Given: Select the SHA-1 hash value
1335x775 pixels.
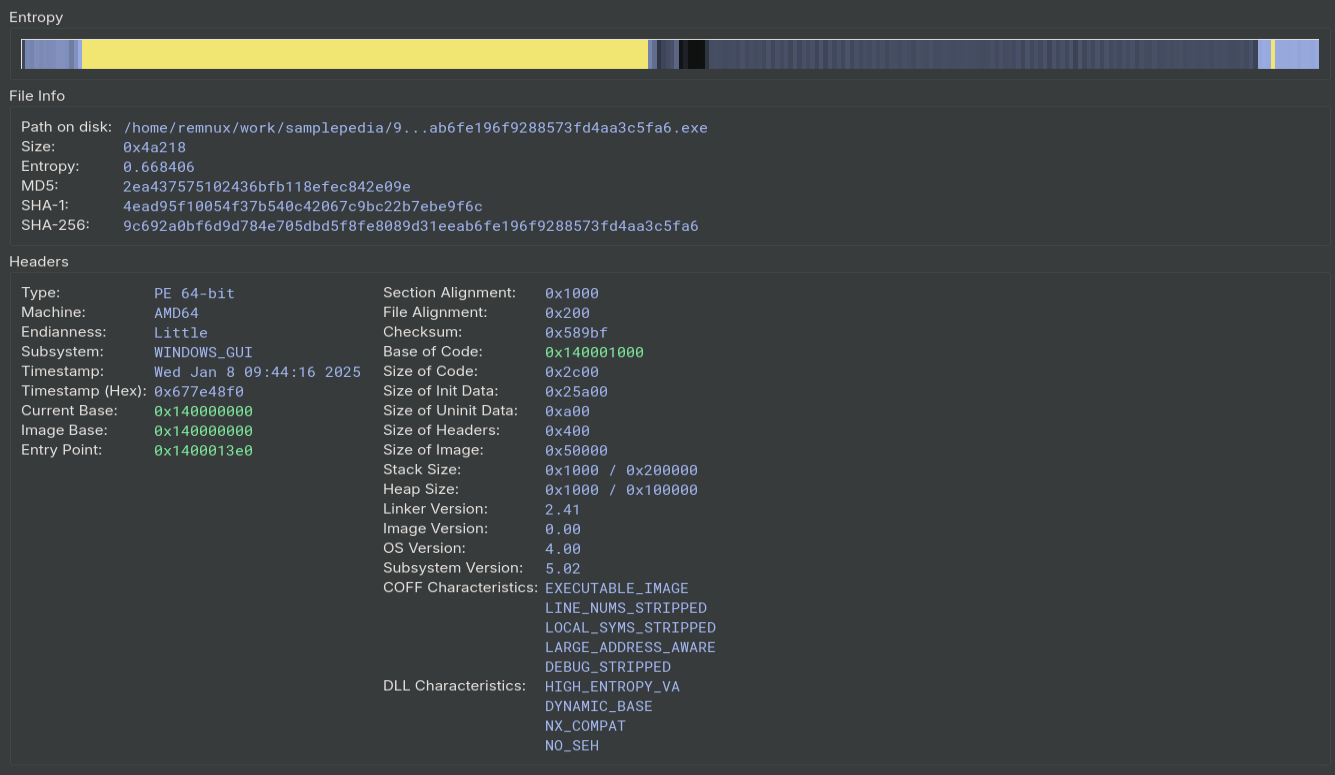Looking at the screenshot, I should (x=303, y=207).
